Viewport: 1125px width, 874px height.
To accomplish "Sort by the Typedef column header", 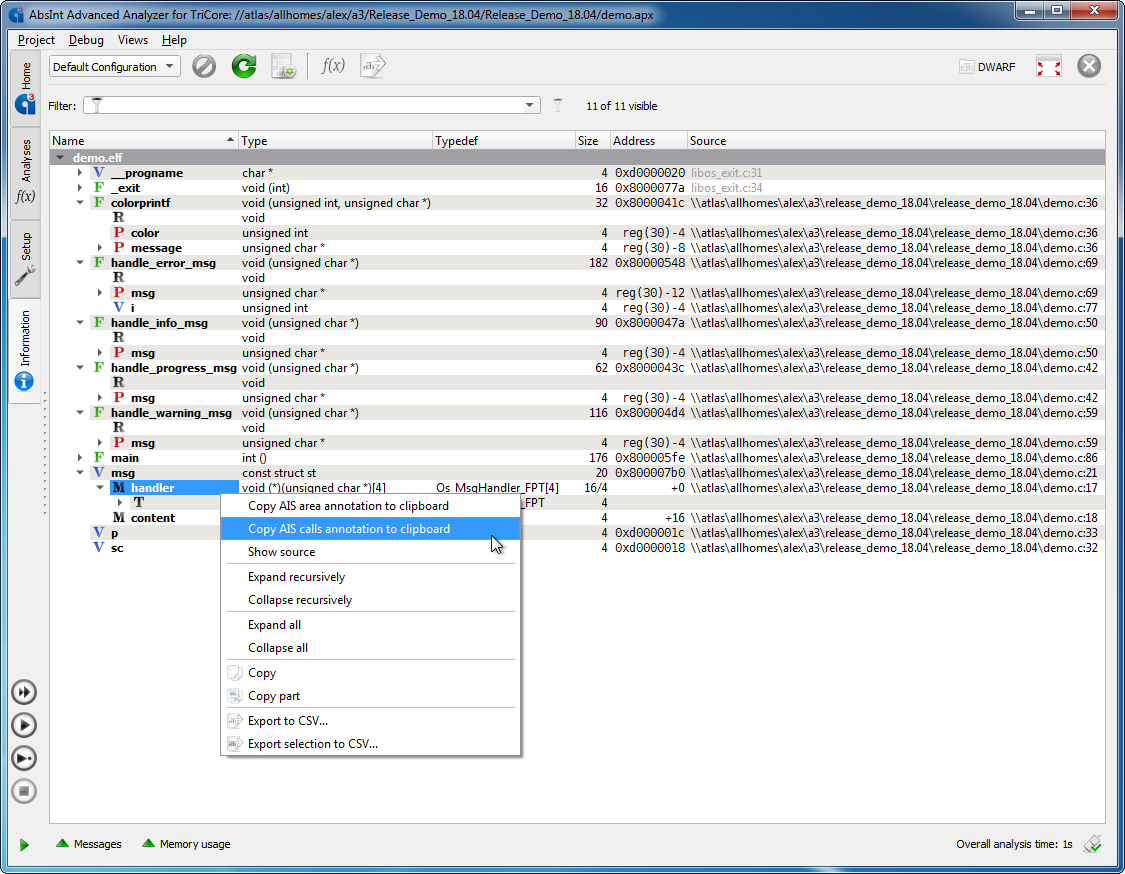I will (504, 141).
